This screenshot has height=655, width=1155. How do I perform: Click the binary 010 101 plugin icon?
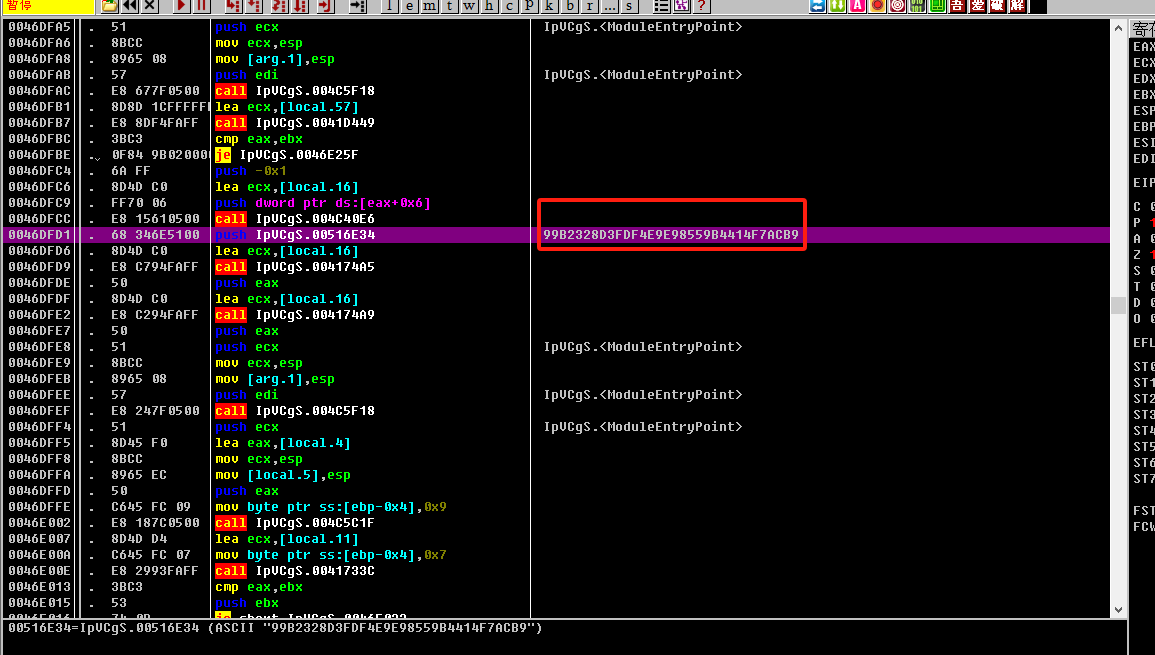pyautogui.click(x=917, y=6)
